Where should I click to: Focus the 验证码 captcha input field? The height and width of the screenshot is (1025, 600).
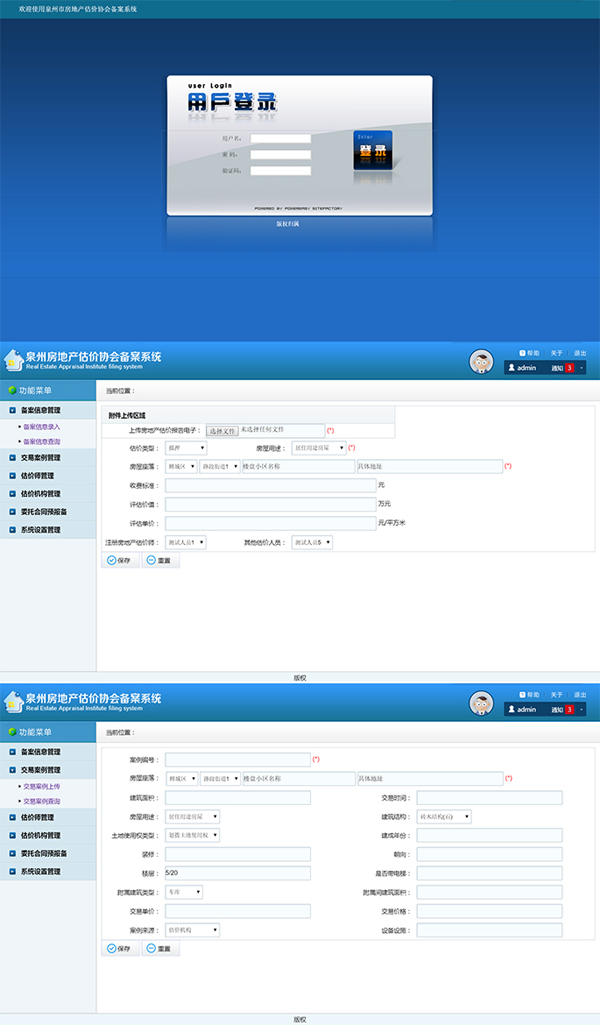tap(280, 171)
